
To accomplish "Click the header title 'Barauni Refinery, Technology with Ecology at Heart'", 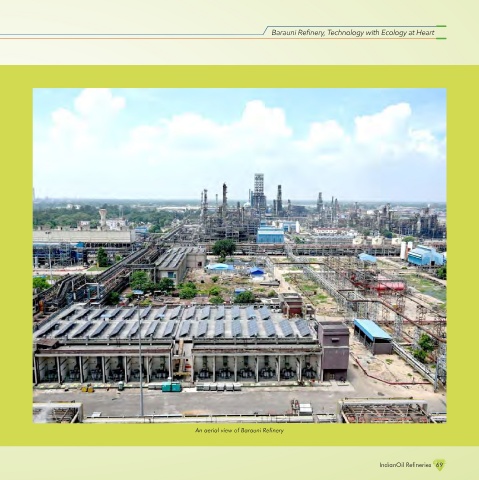I will (353, 33).
